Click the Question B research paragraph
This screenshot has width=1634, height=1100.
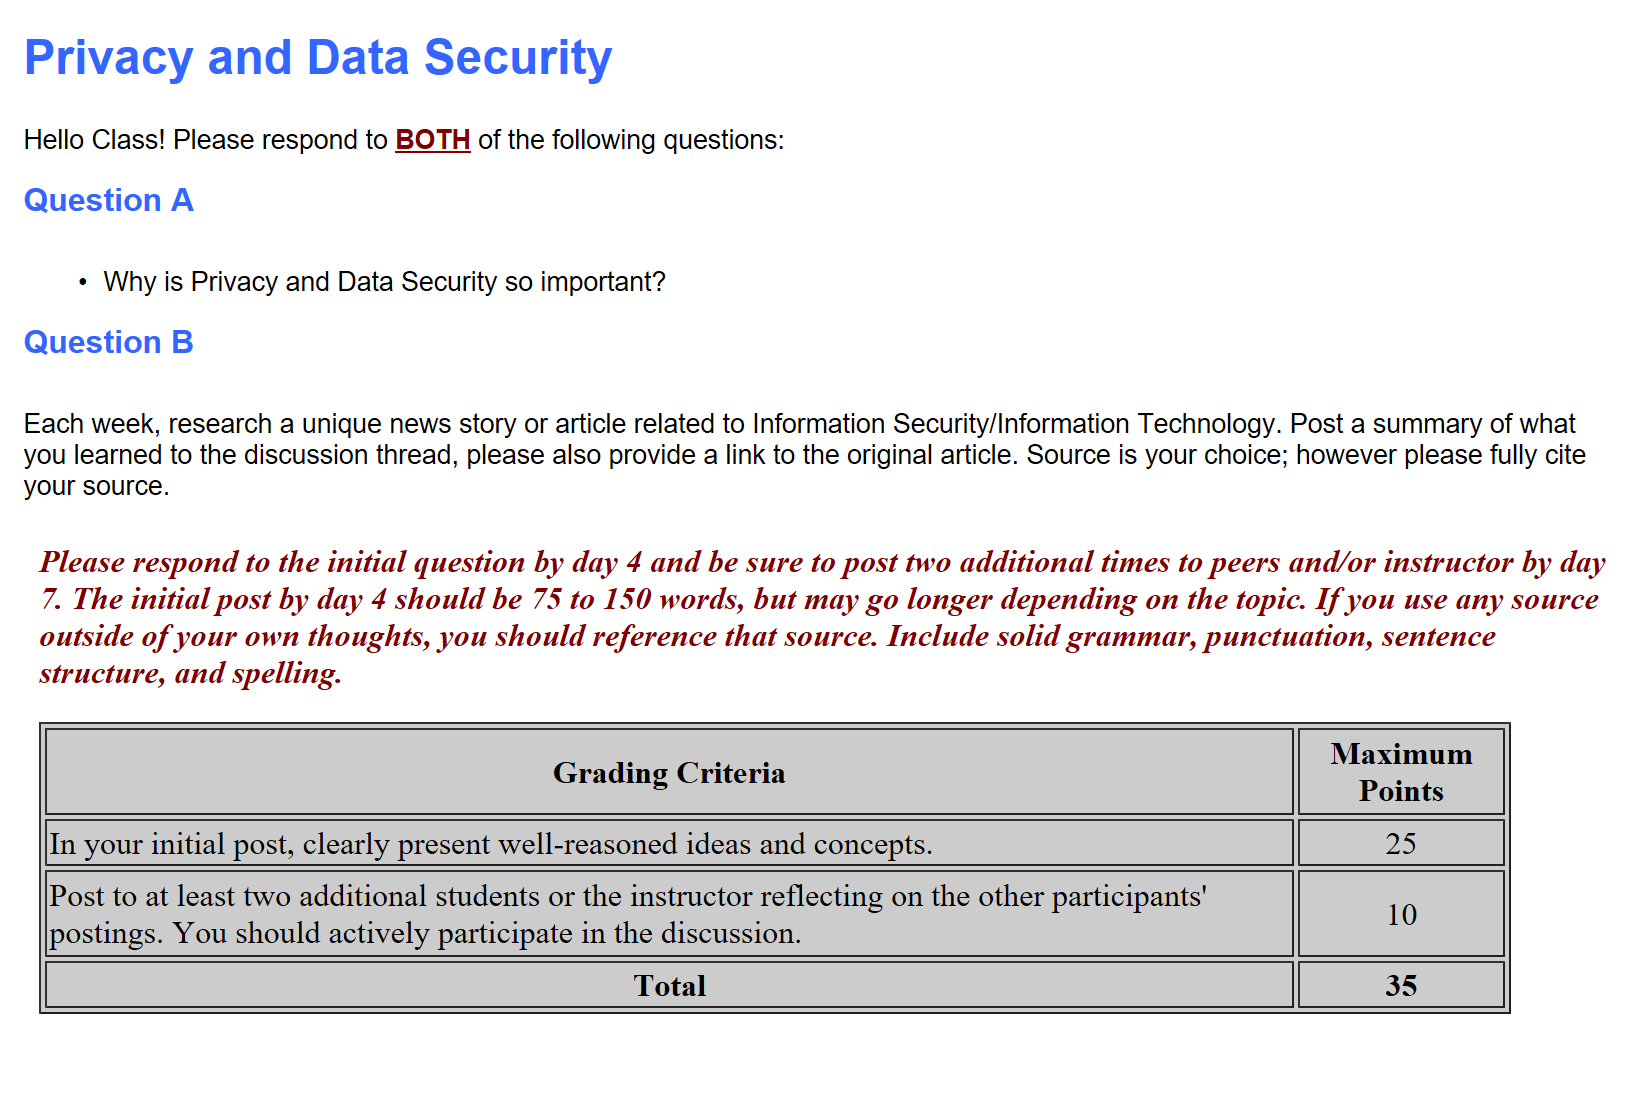(805, 455)
